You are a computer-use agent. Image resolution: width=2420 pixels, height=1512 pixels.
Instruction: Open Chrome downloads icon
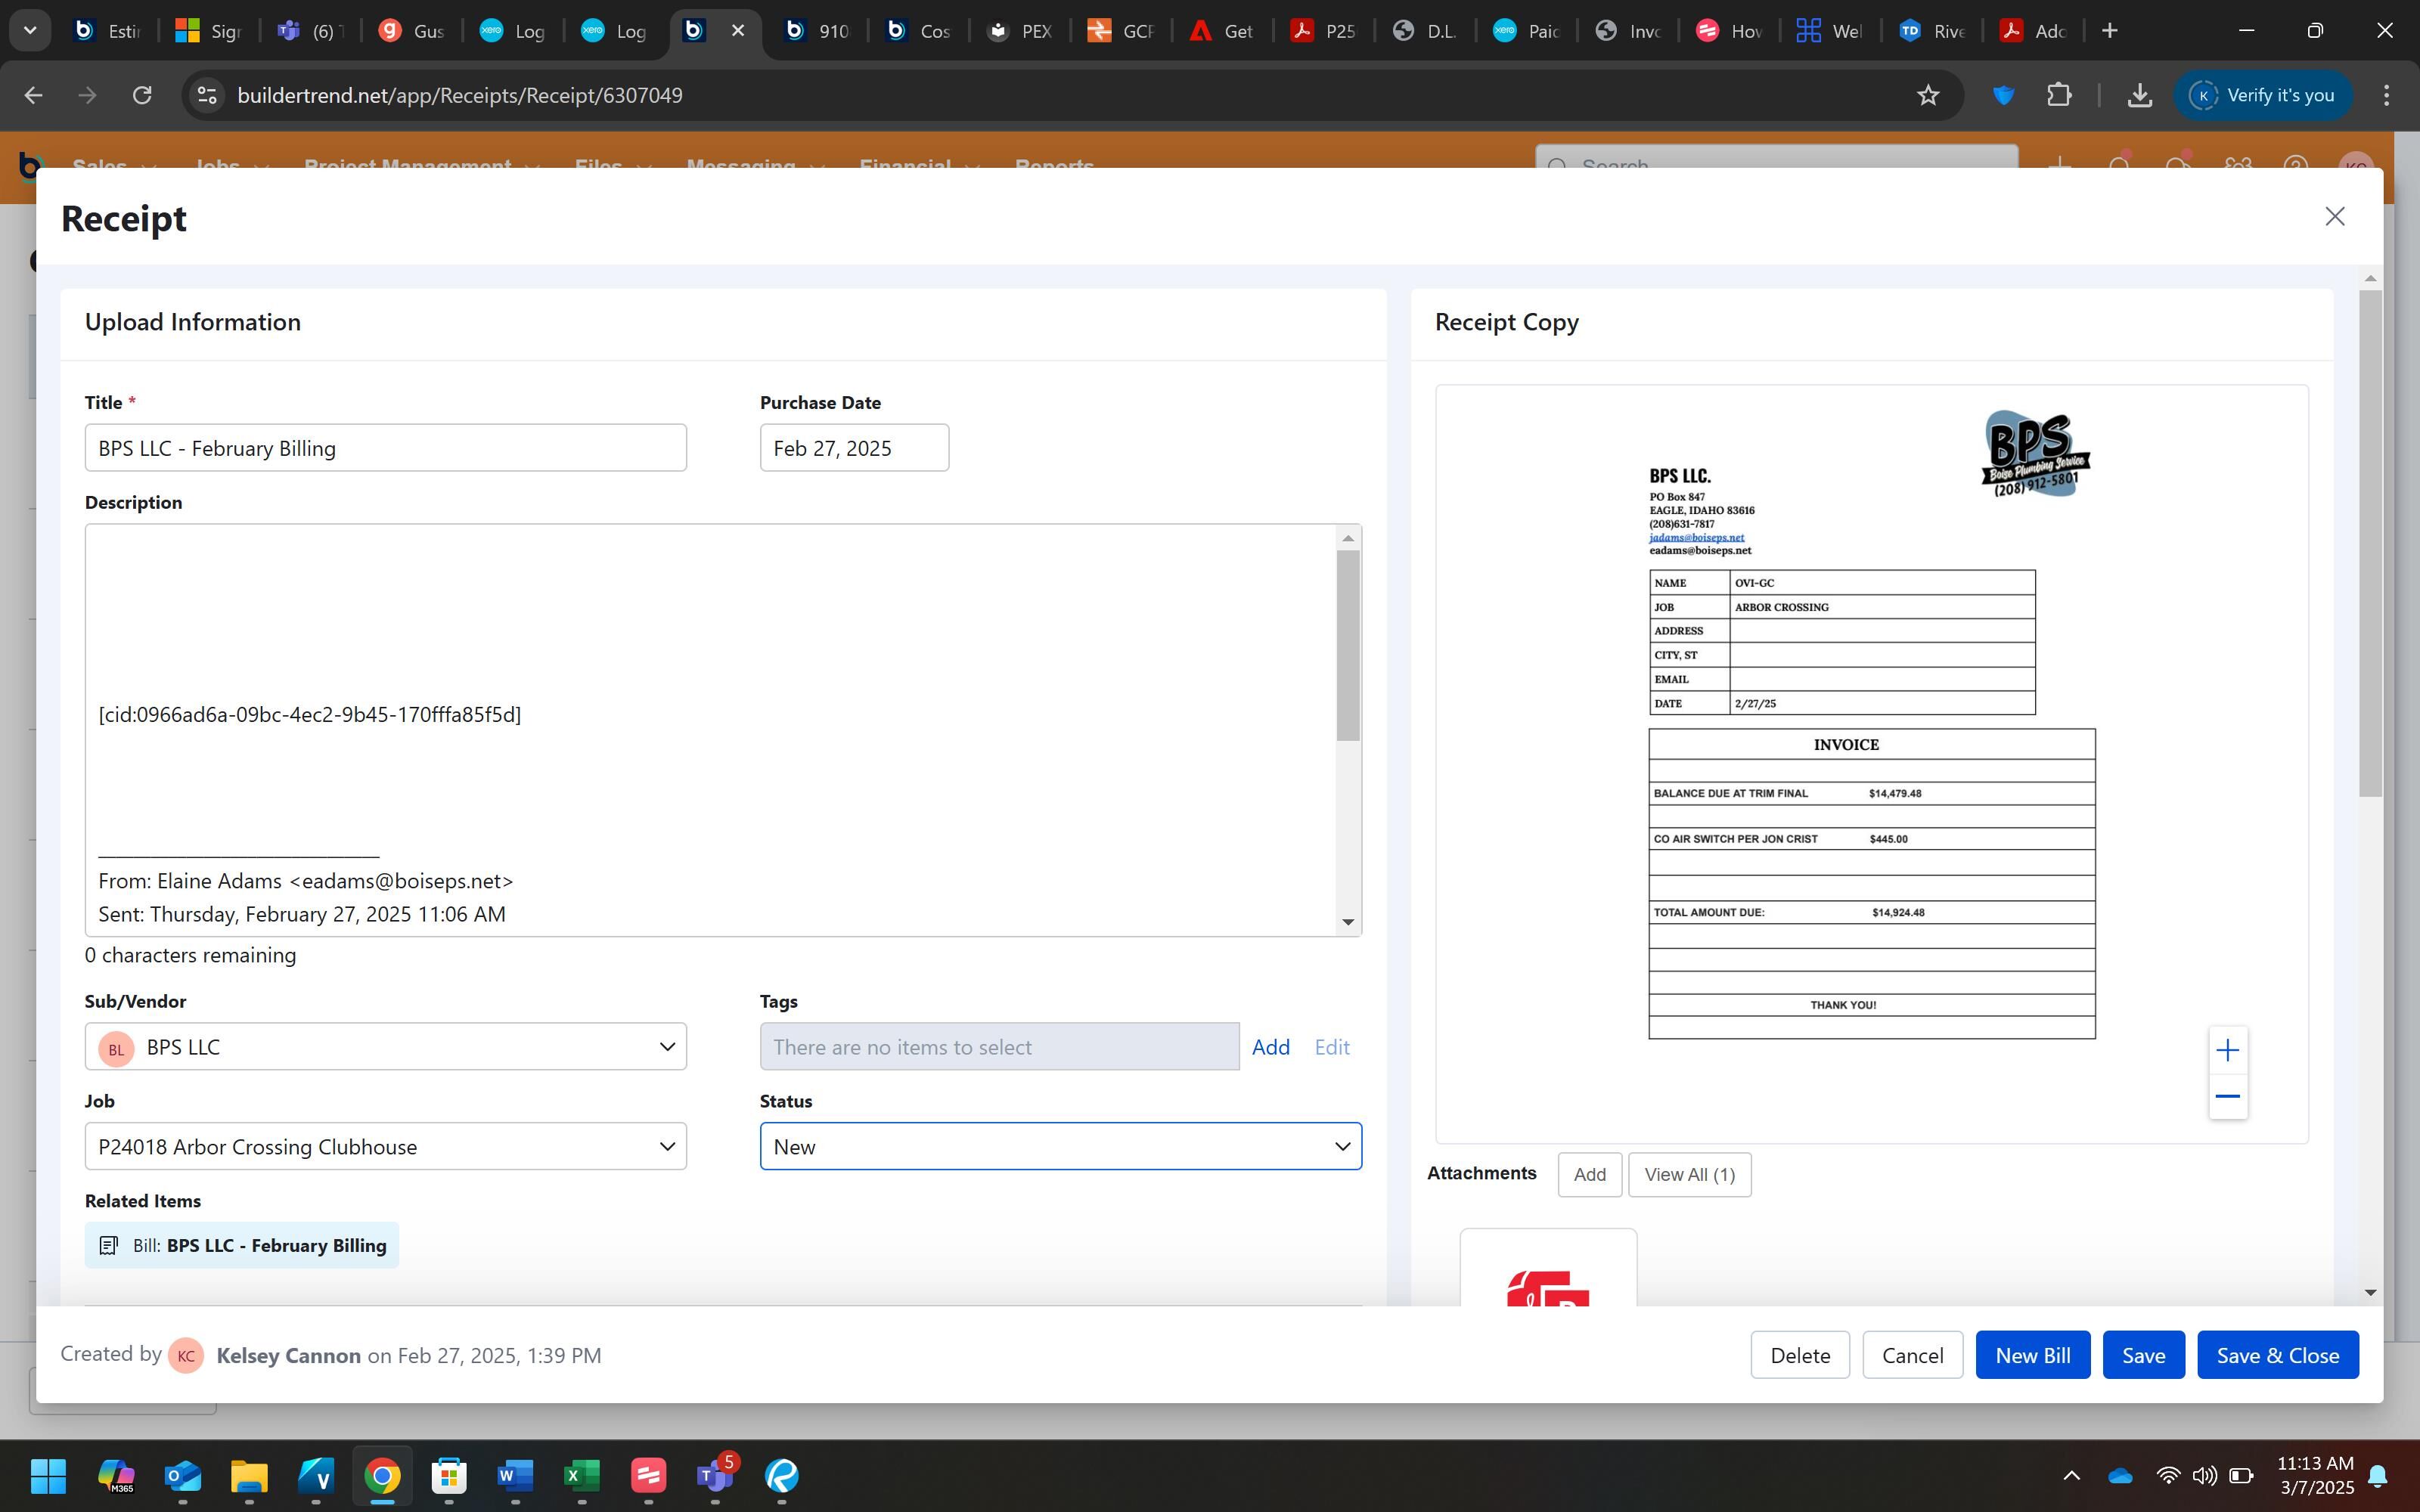pyautogui.click(x=2139, y=95)
